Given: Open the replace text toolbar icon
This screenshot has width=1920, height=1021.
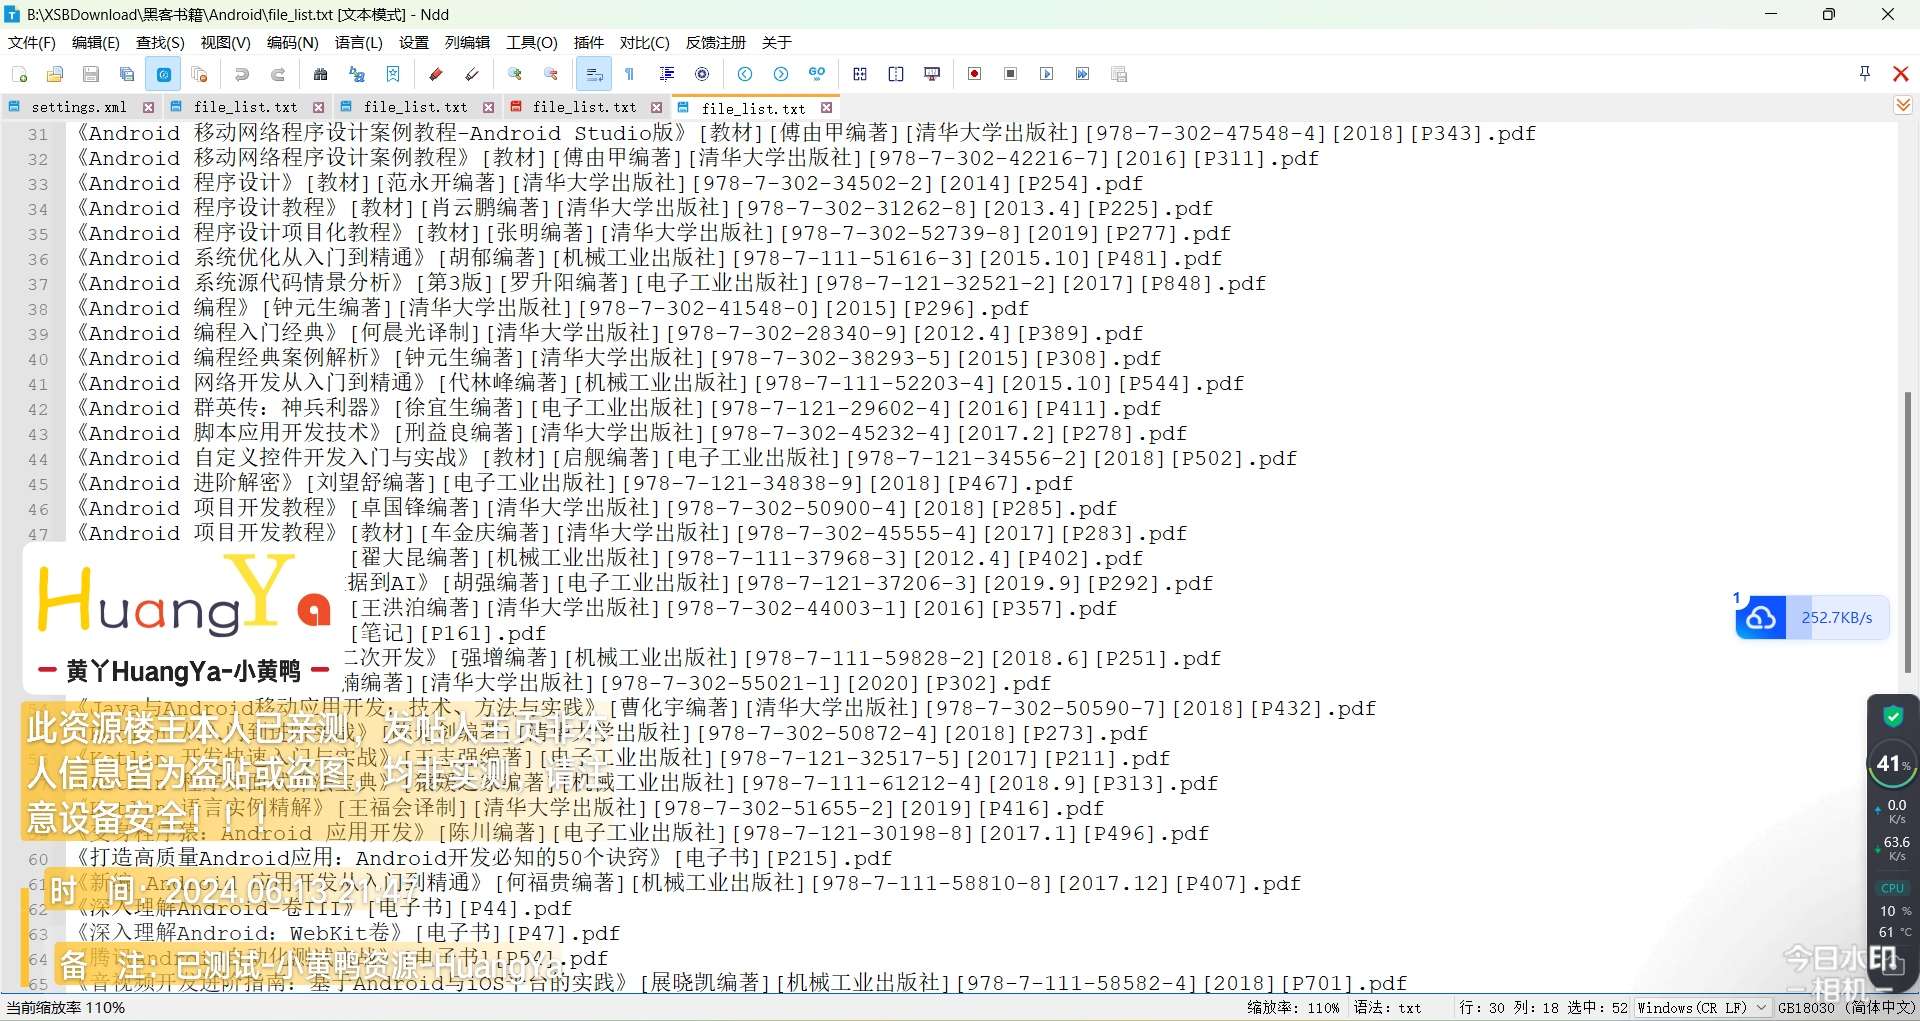Looking at the screenshot, I should pyautogui.click(x=357, y=74).
